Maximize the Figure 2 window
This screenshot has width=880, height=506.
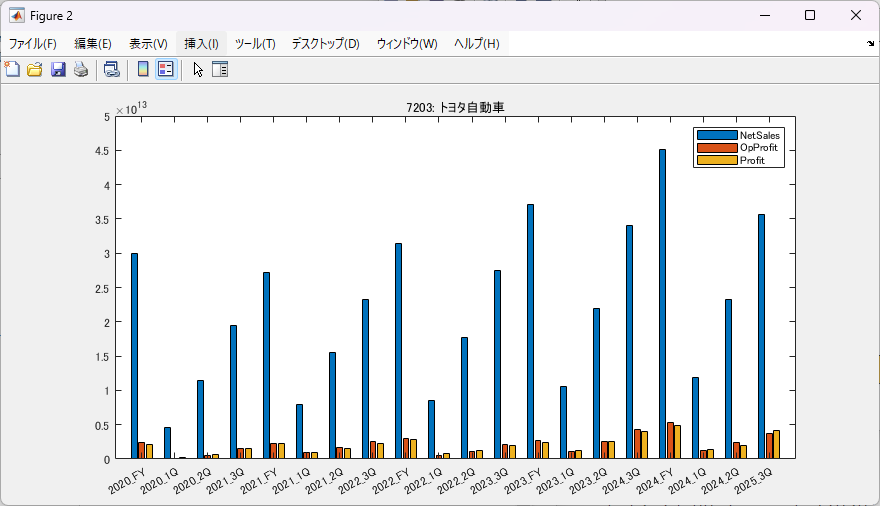tap(810, 15)
